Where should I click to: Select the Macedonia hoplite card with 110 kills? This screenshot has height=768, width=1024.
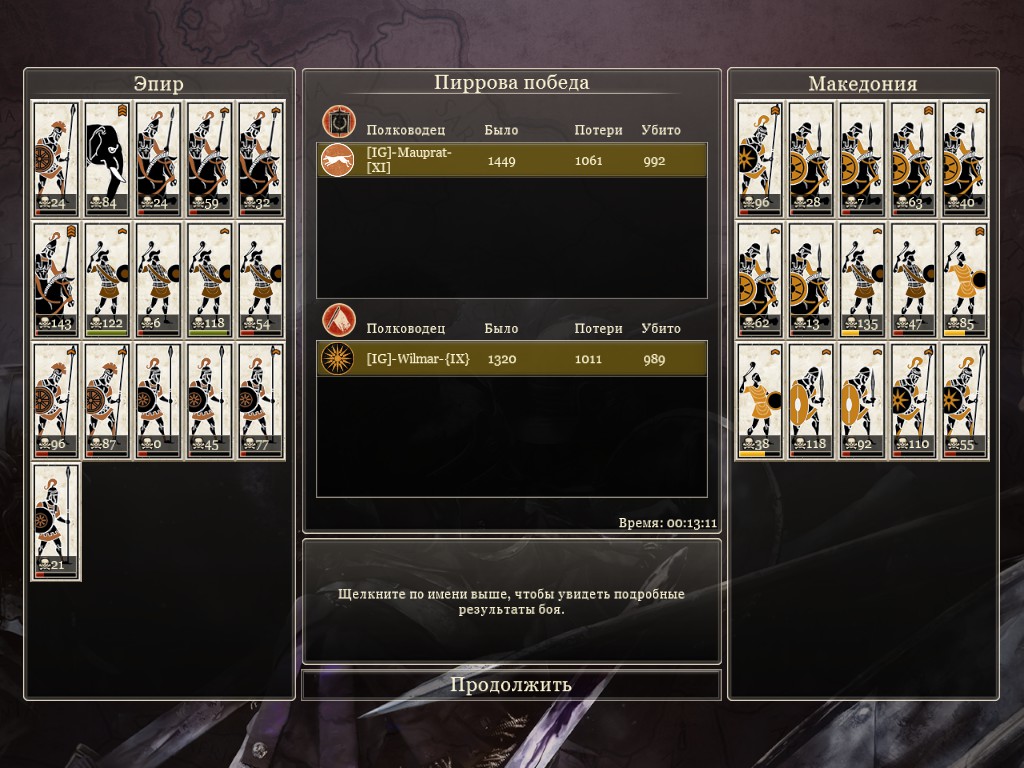[x=914, y=401]
